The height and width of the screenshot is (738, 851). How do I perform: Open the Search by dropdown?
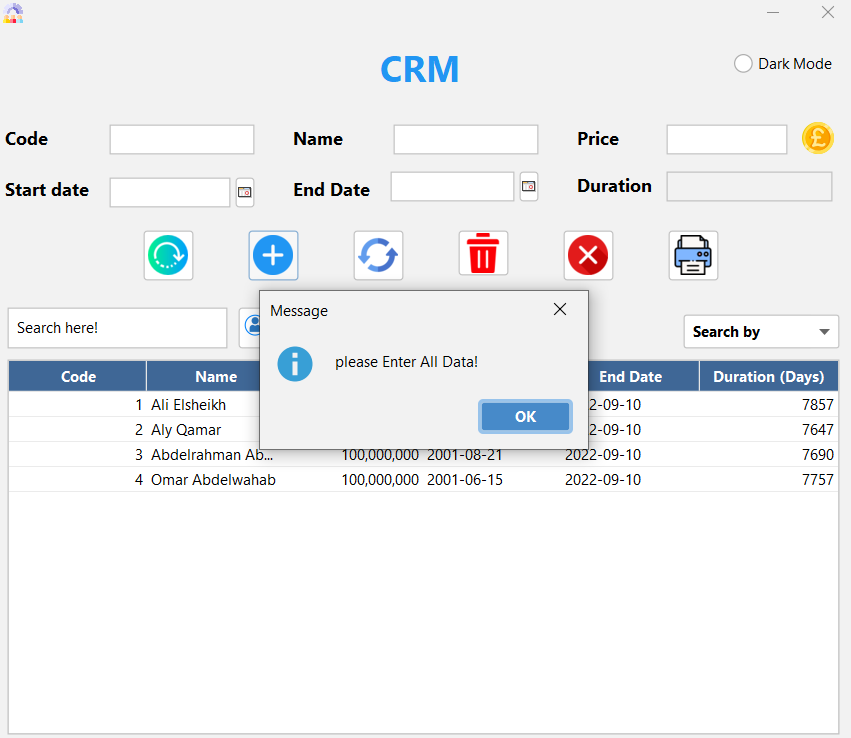point(761,332)
